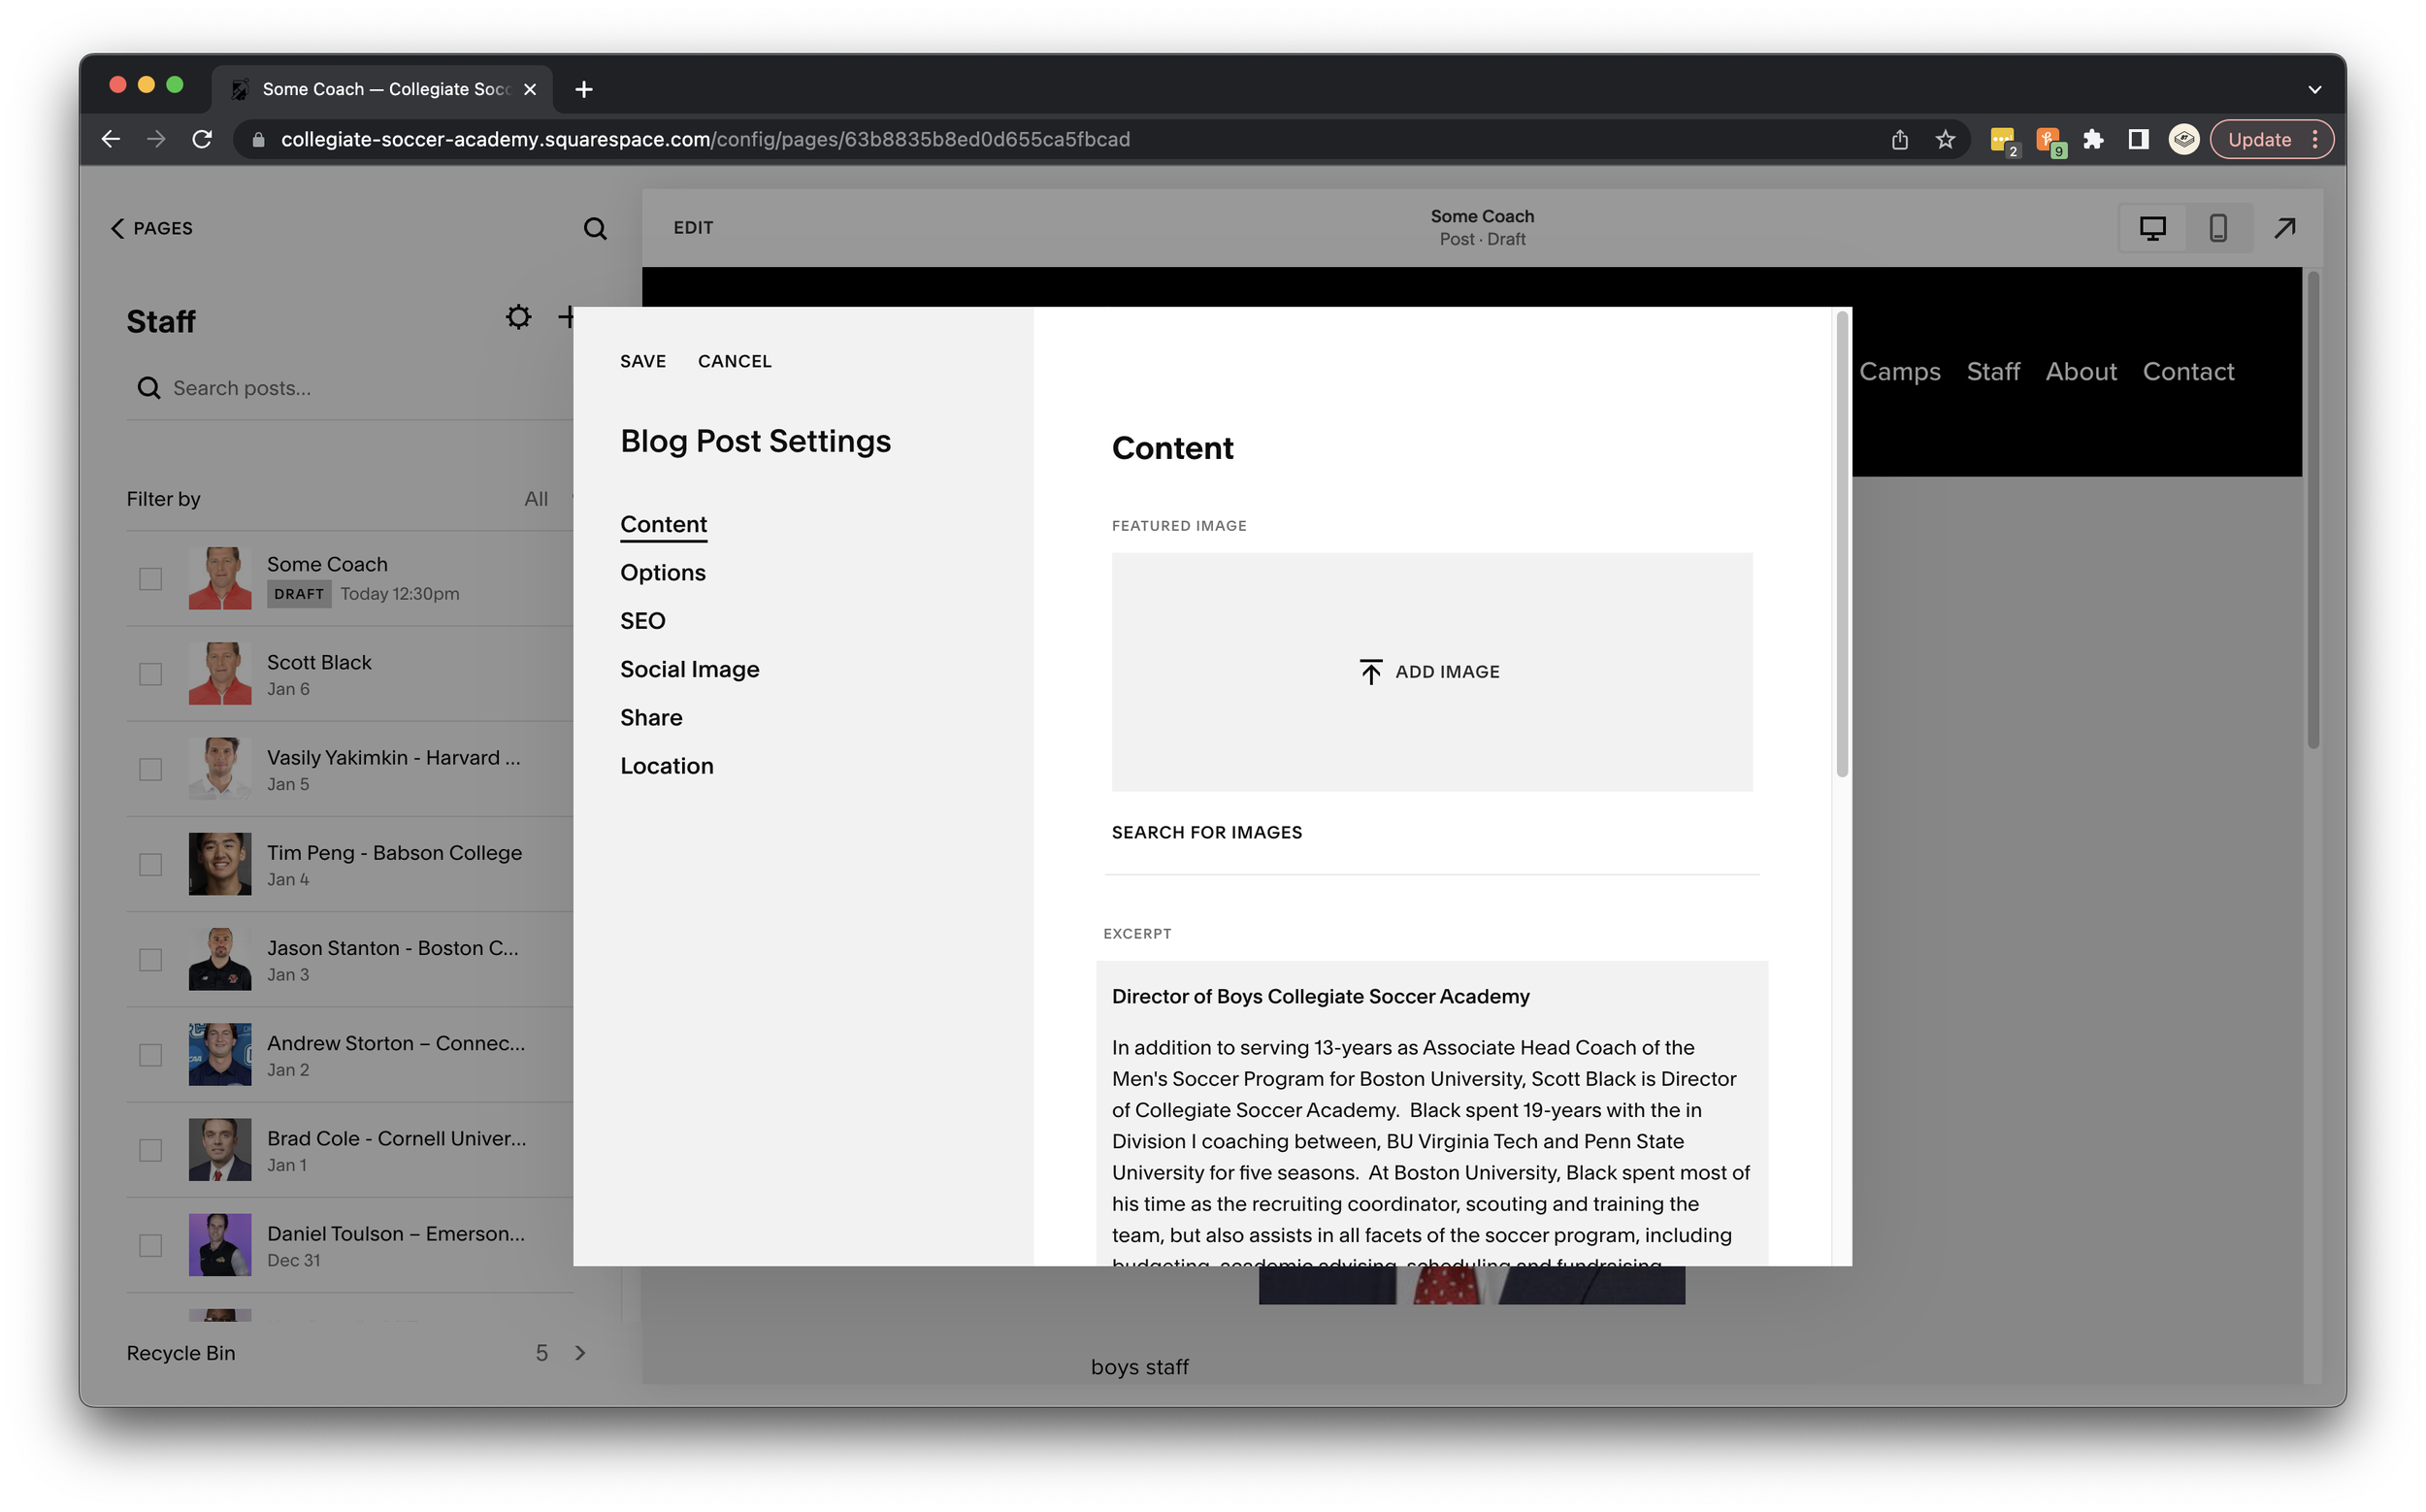Check the Some Coach post checkbox
Image resolution: width=2426 pixels, height=1512 pixels.
click(150, 579)
